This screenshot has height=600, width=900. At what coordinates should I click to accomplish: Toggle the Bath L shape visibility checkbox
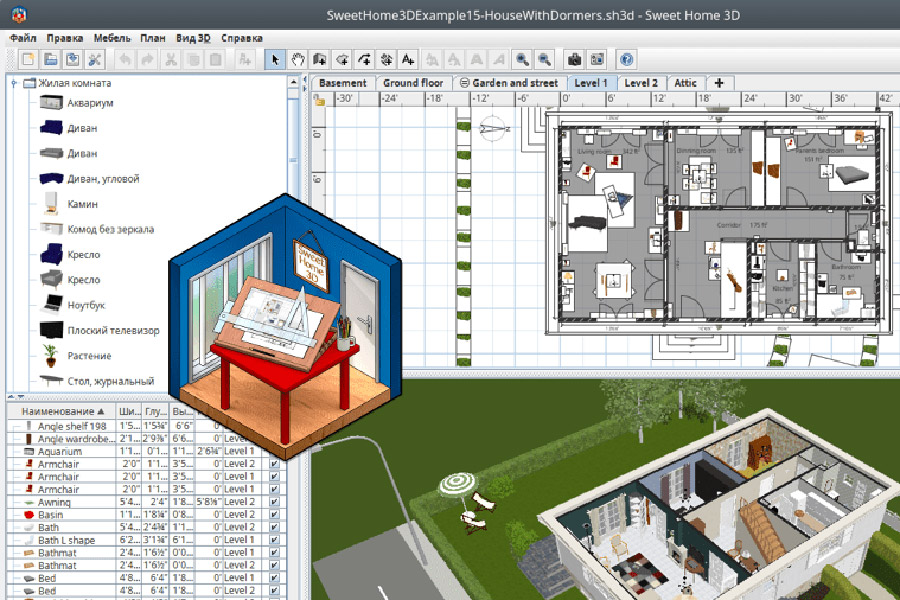(274, 540)
